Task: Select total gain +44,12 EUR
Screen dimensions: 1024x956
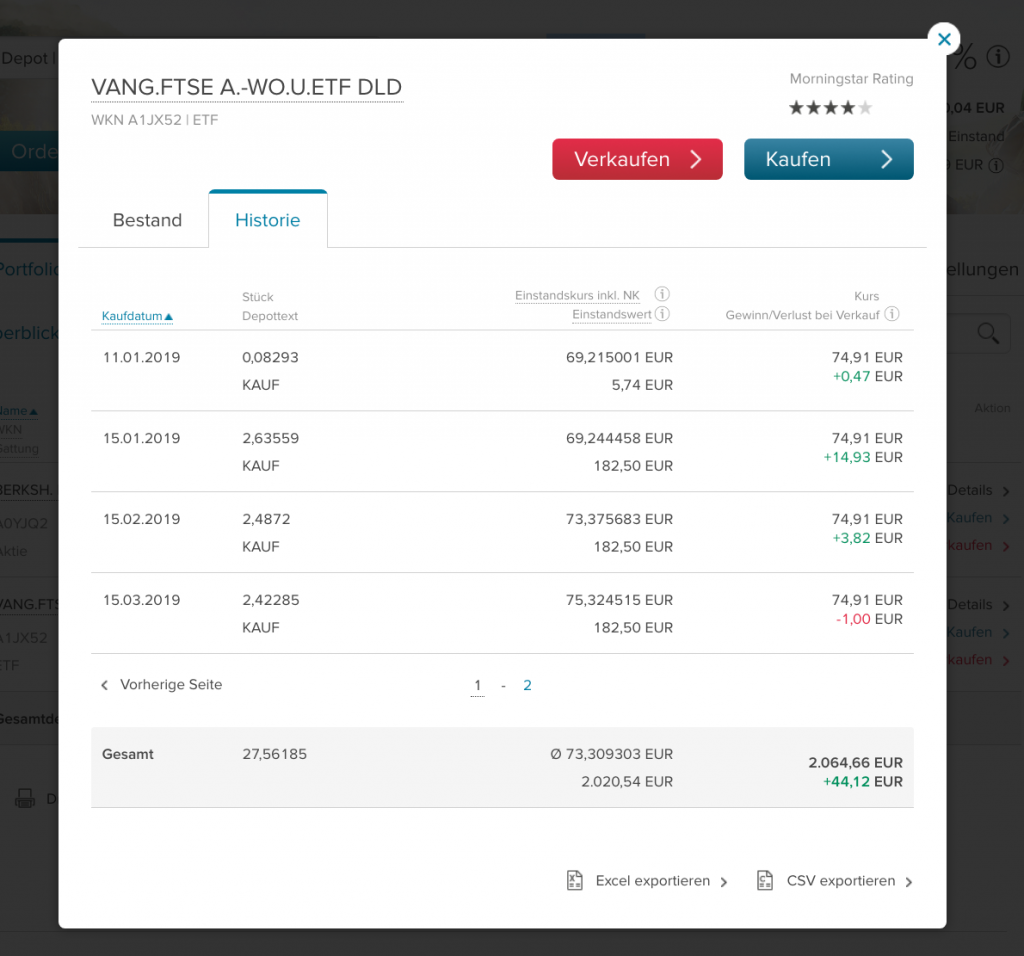Action: tap(863, 782)
